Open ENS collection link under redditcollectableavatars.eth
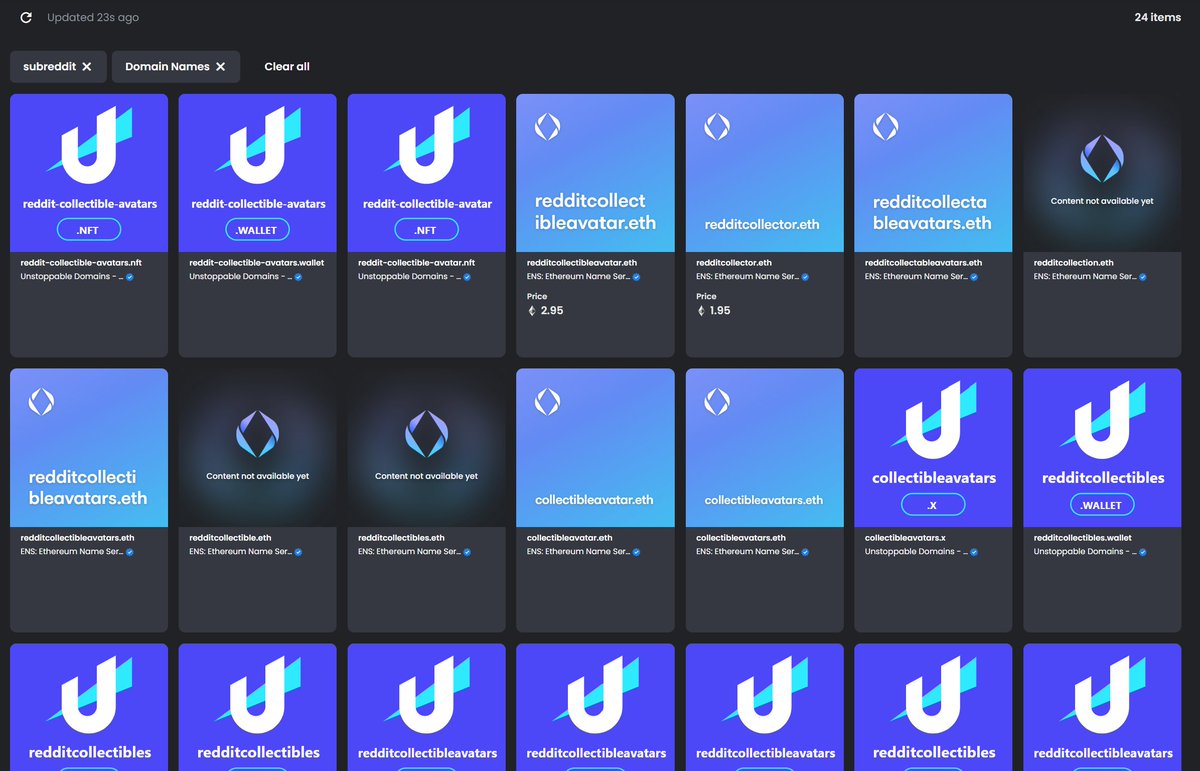Screen dimensions: 1200x771 (916, 277)
